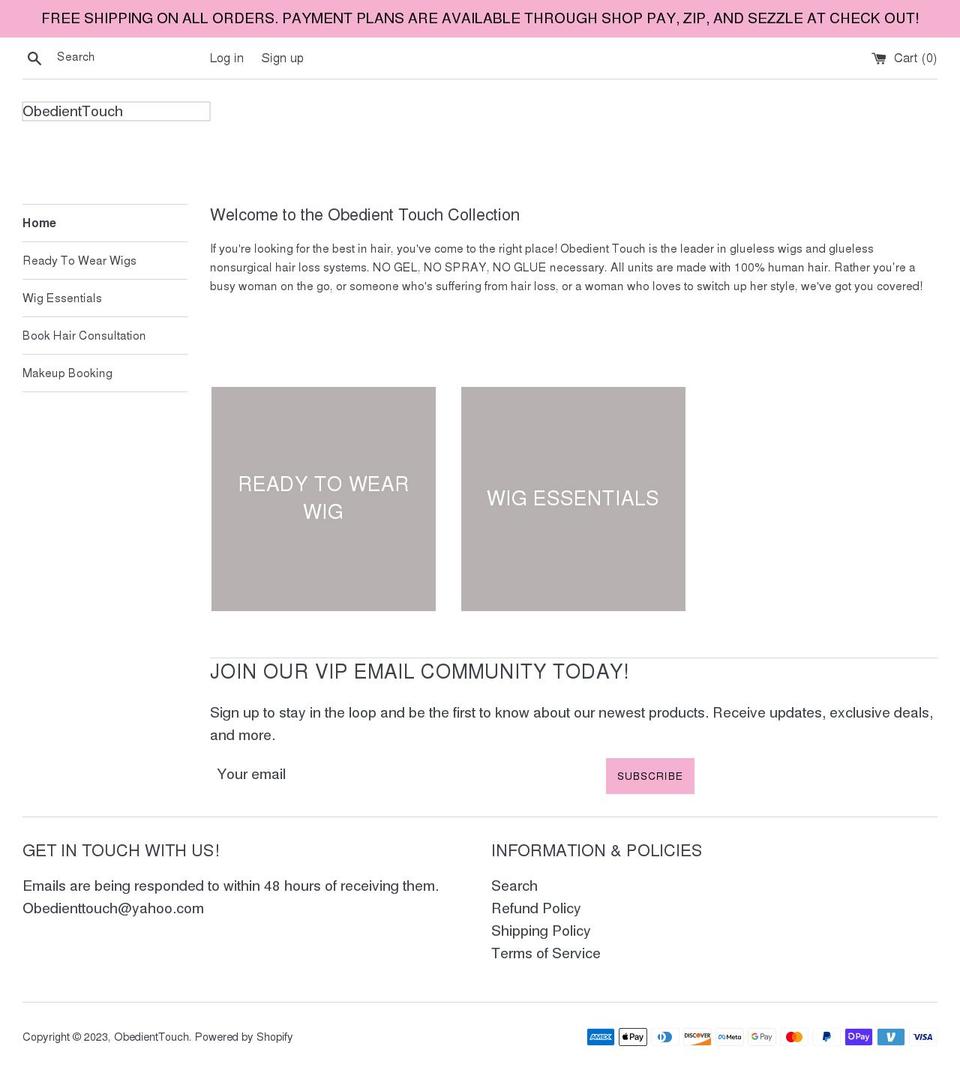The width and height of the screenshot is (960, 1070).
Task: Select Home in the sidebar navigation
Action: point(40,222)
